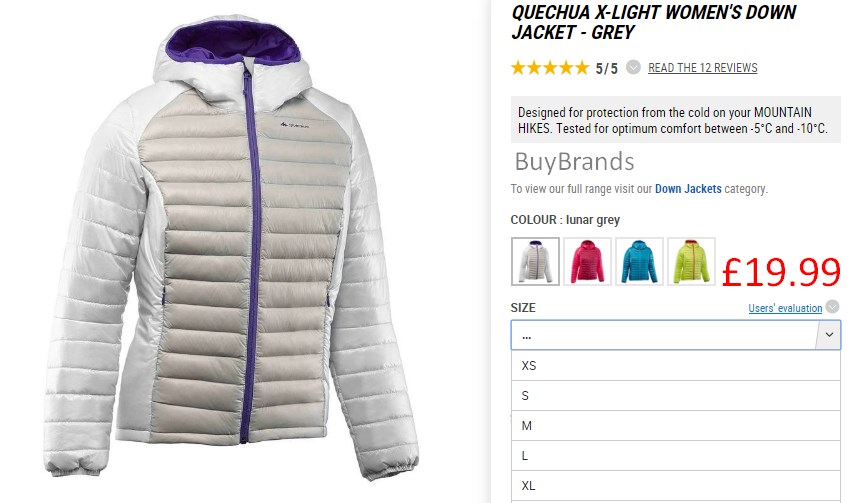Choose the pink jacket colour thumbnail

coord(587,261)
